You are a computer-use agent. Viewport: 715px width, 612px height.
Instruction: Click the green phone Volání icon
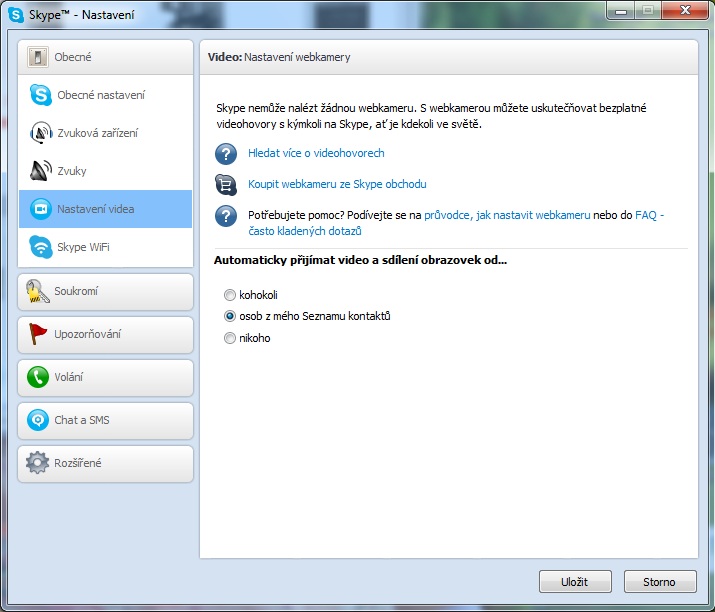tap(37, 377)
